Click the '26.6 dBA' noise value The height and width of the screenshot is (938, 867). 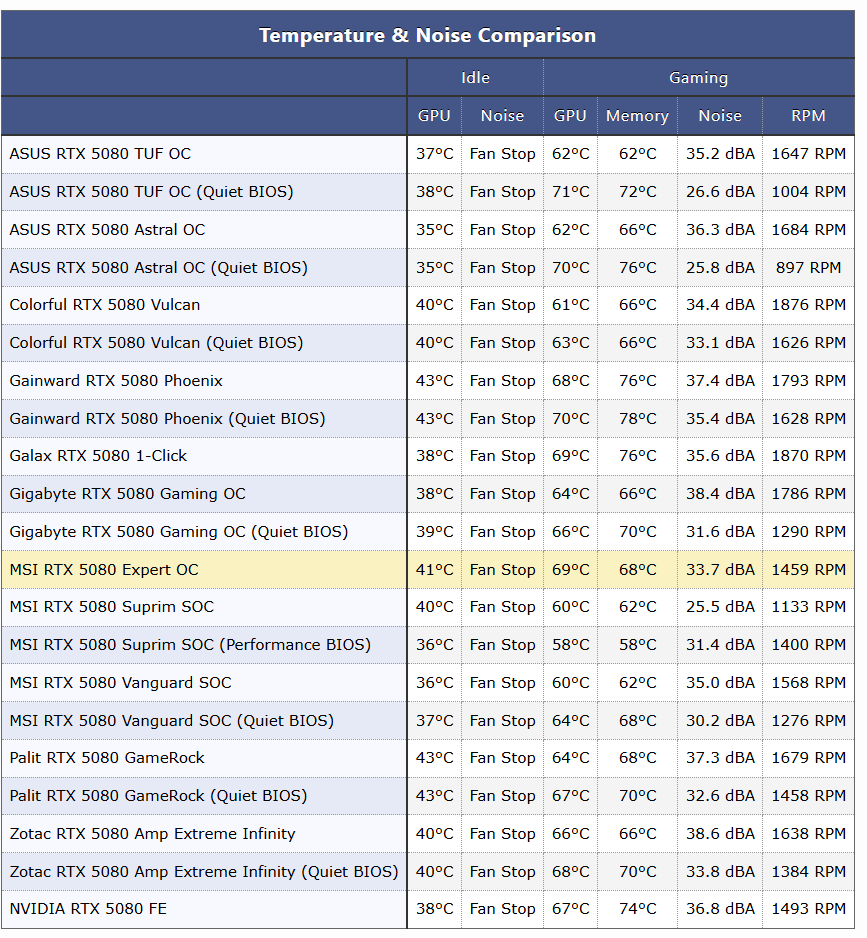(x=720, y=192)
